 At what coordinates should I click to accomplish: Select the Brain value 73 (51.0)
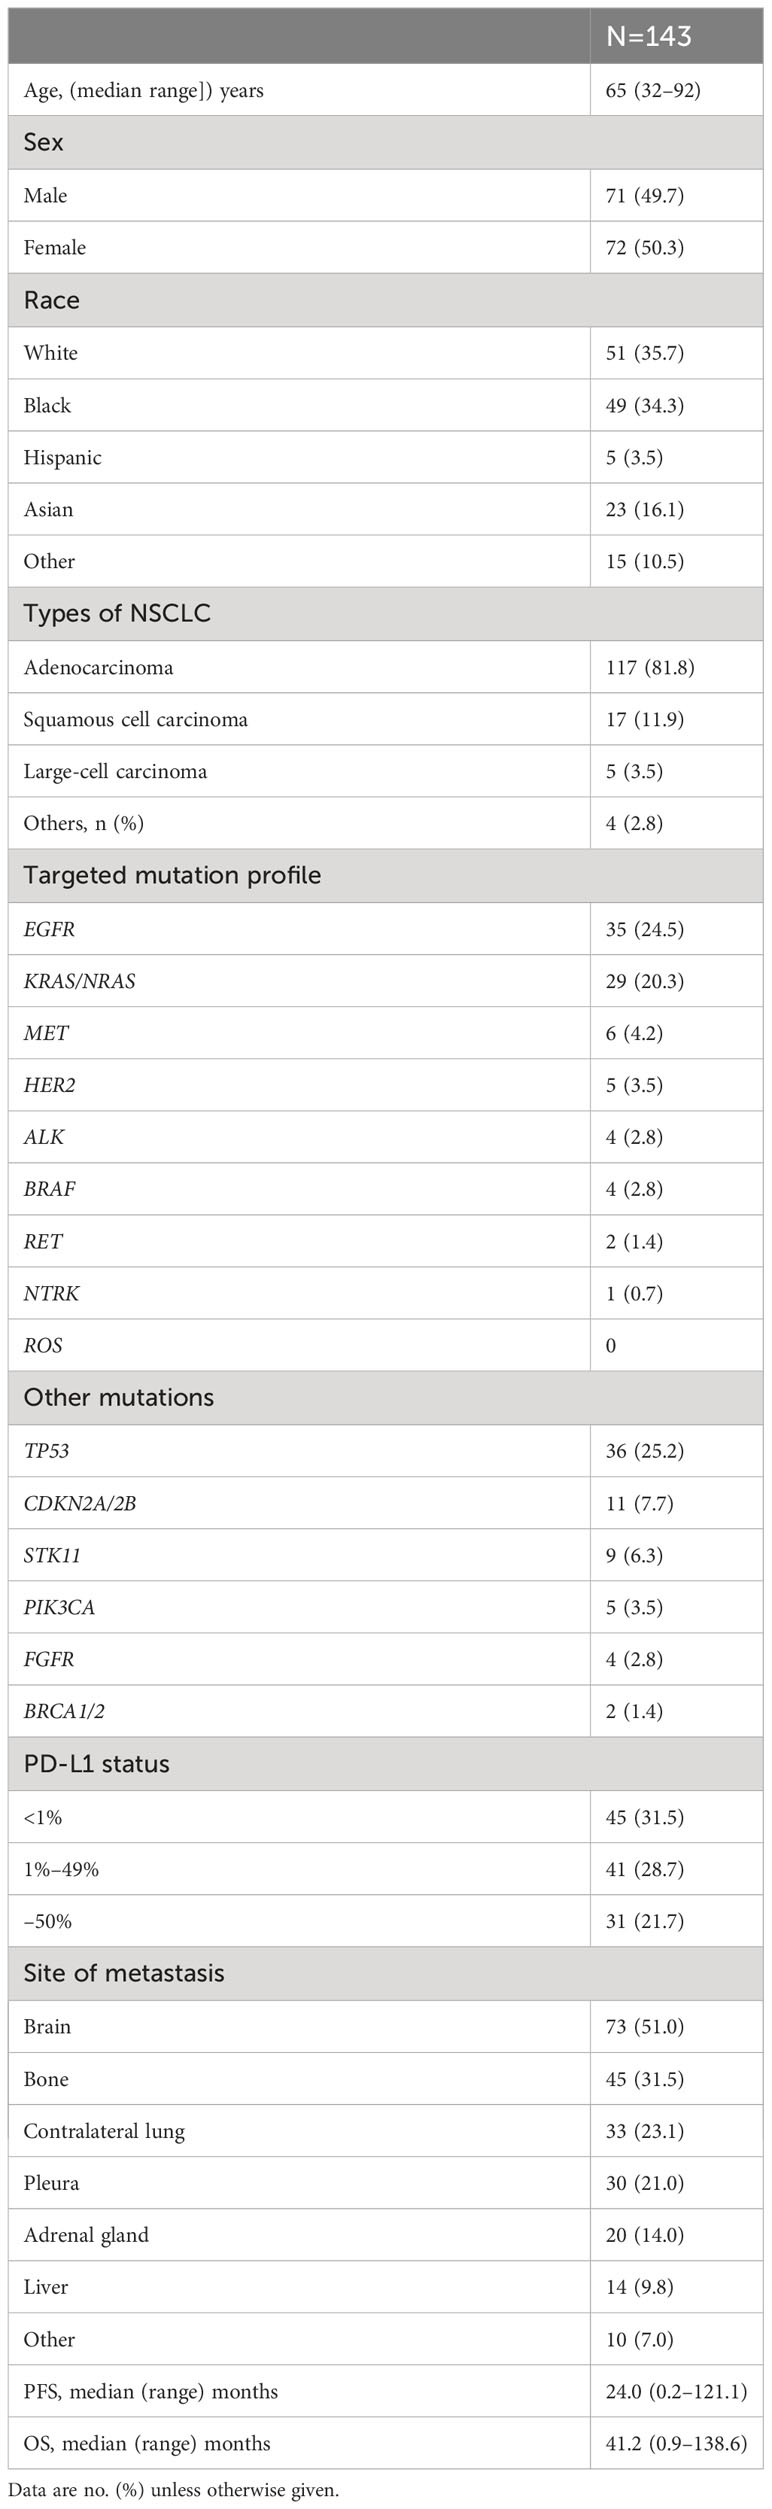click(644, 2027)
